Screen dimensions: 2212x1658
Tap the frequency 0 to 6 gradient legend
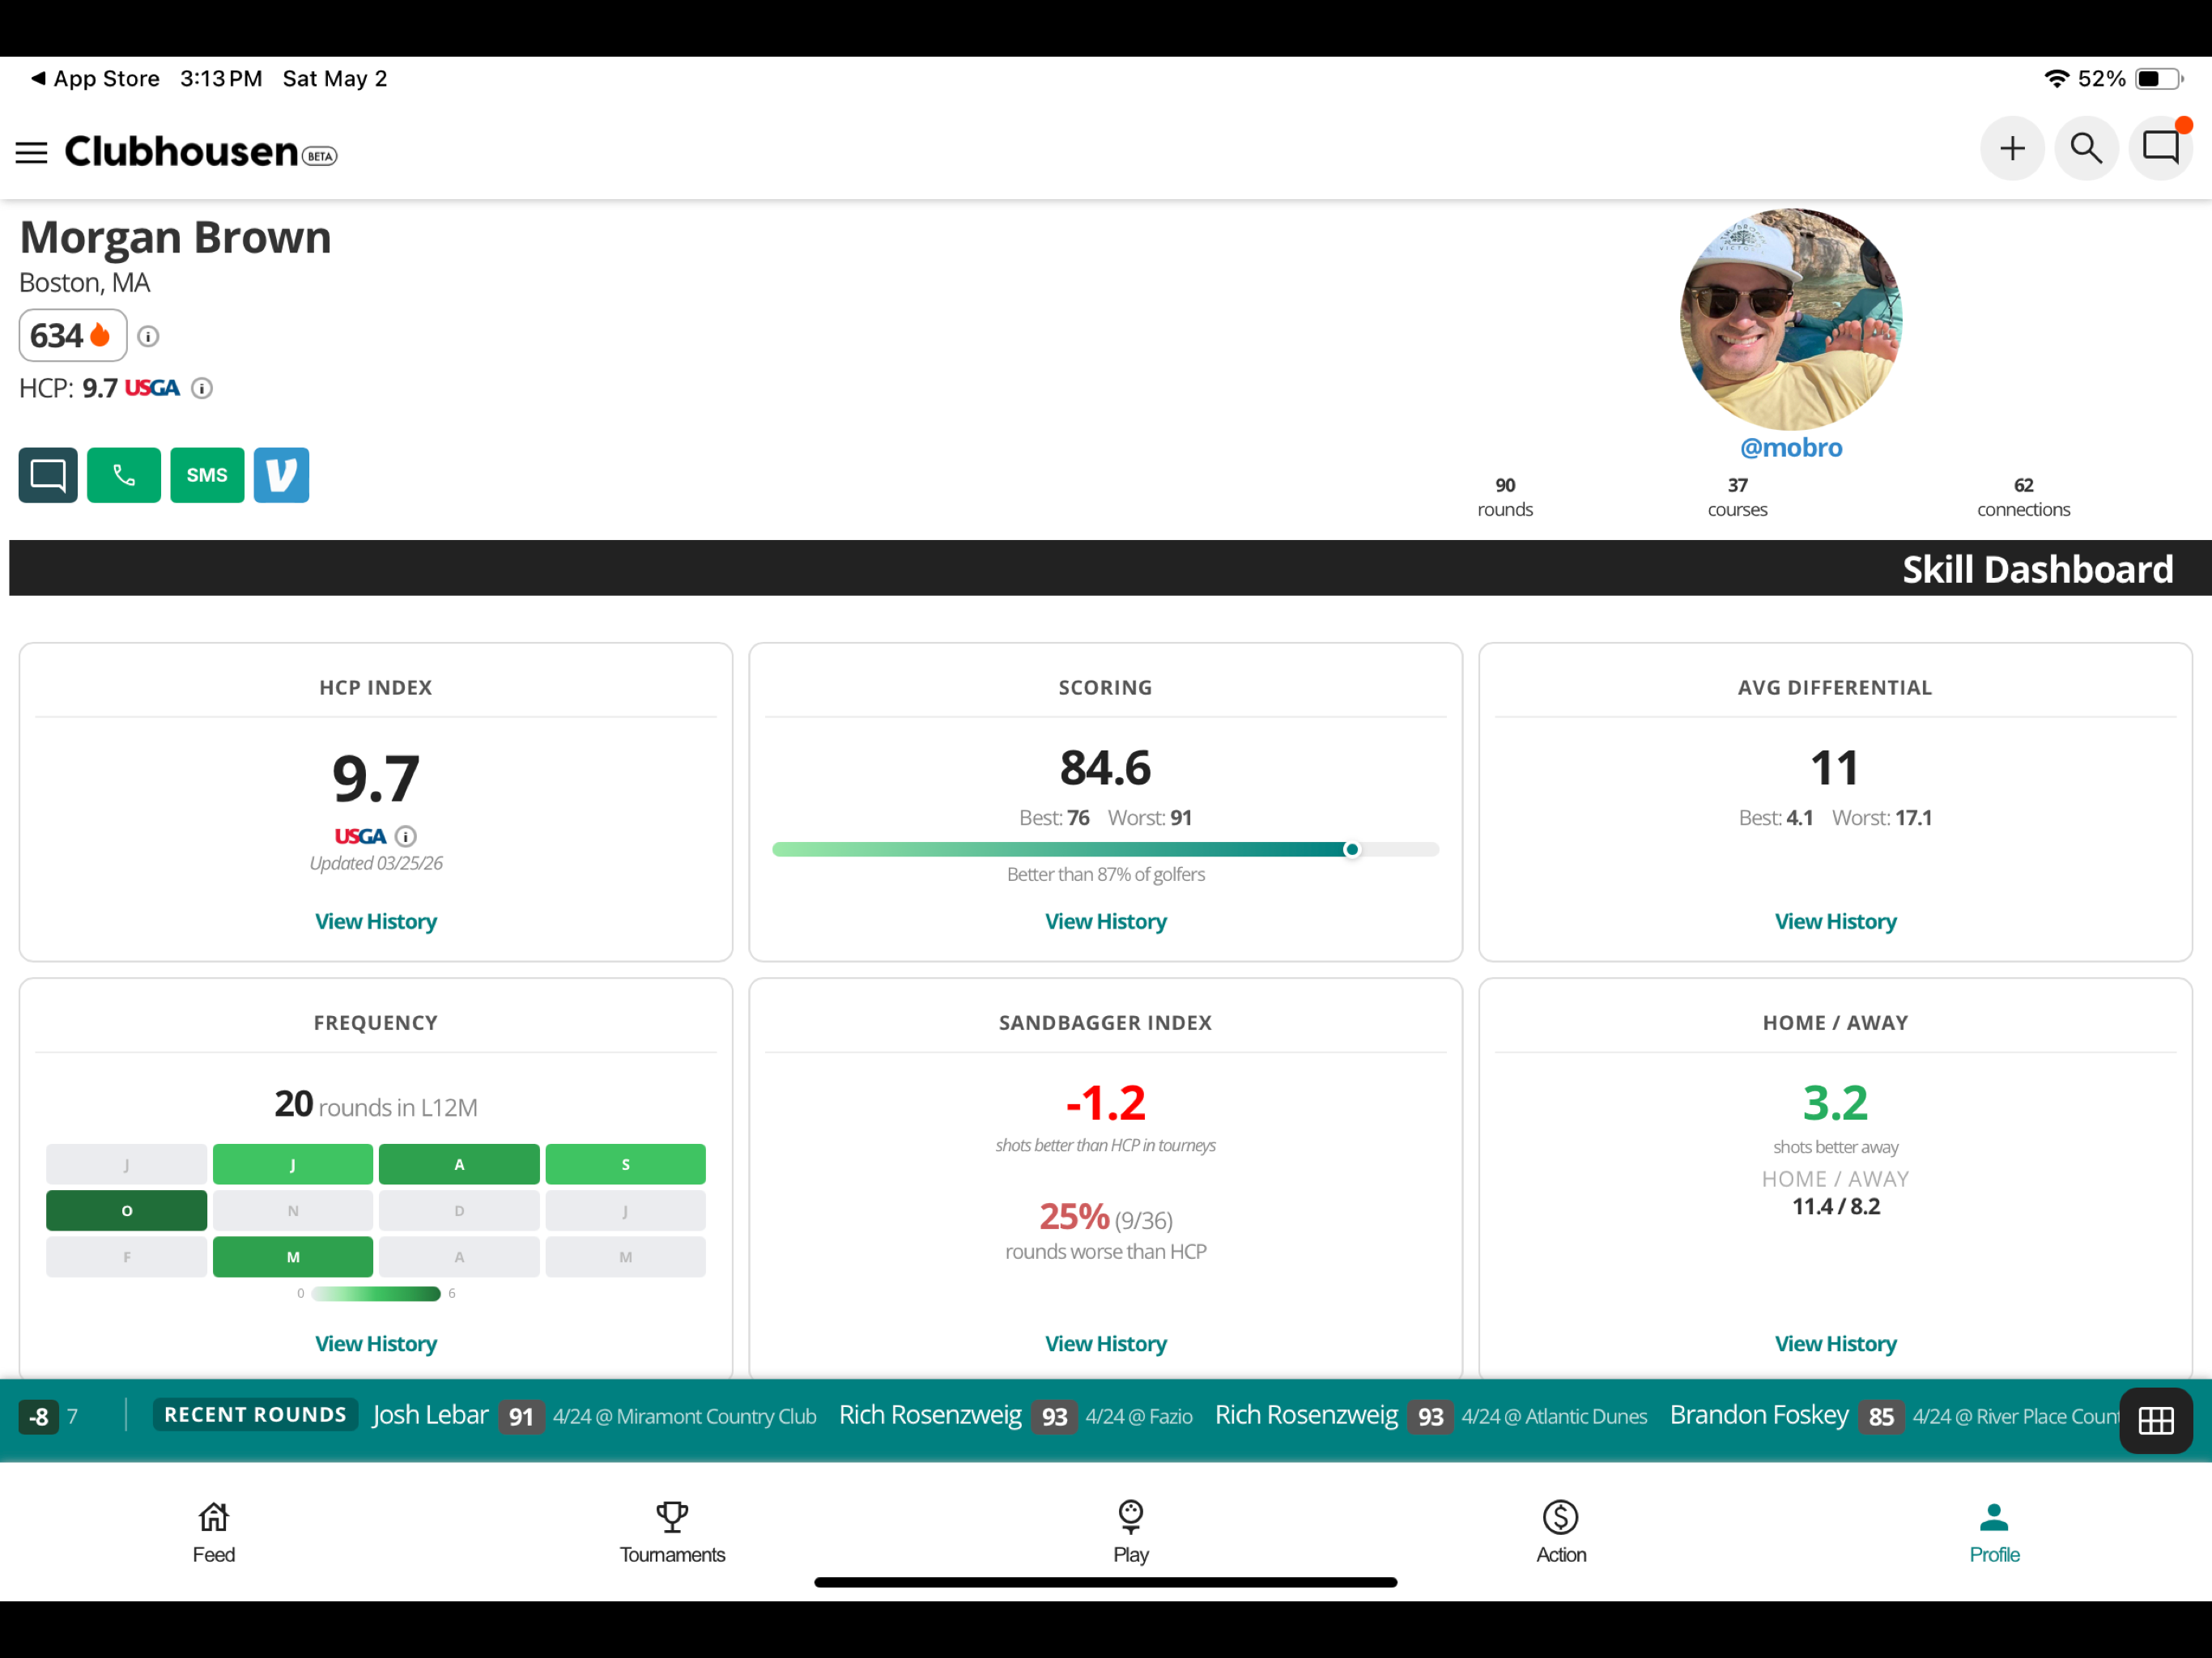(x=376, y=1293)
